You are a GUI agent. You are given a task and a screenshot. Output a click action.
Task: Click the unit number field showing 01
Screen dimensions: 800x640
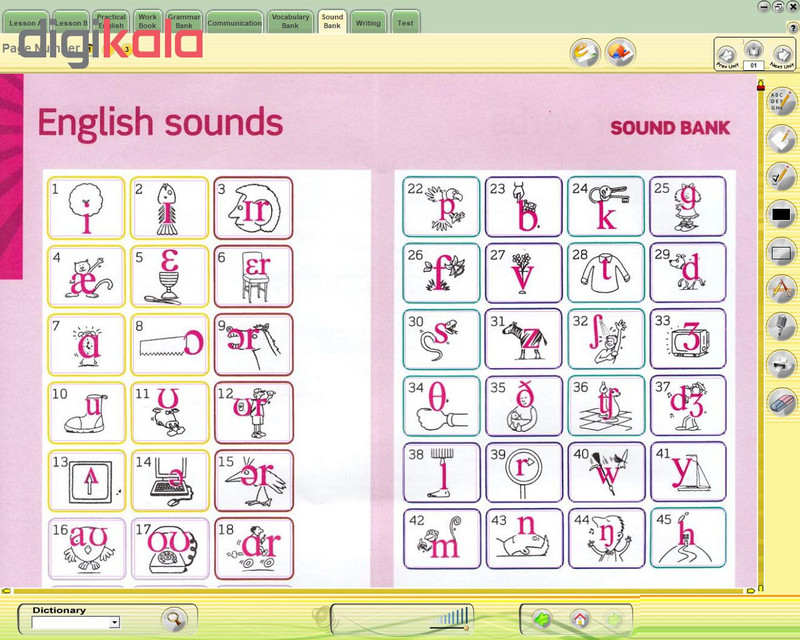[x=754, y=65]
